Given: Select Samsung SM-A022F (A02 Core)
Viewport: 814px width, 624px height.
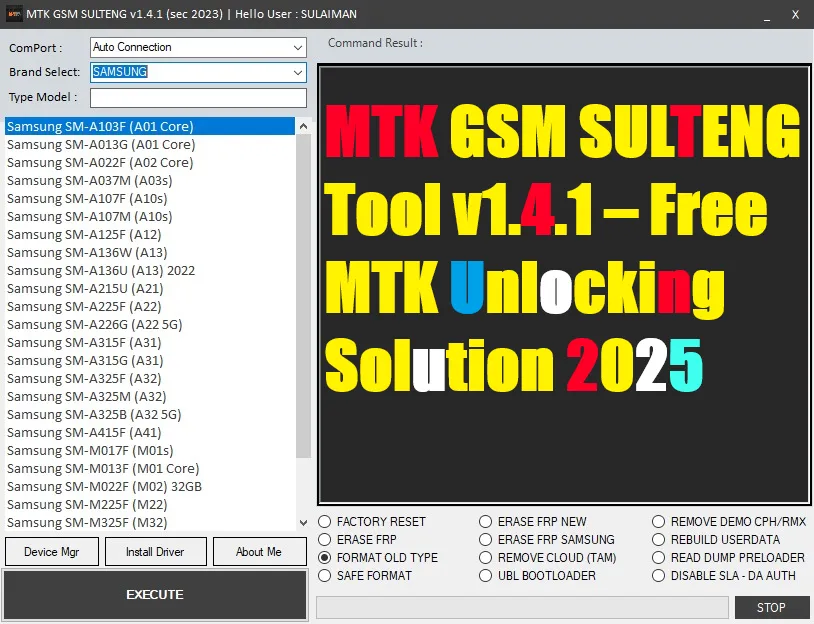Looking at the screenshot, I should (150, 162).
